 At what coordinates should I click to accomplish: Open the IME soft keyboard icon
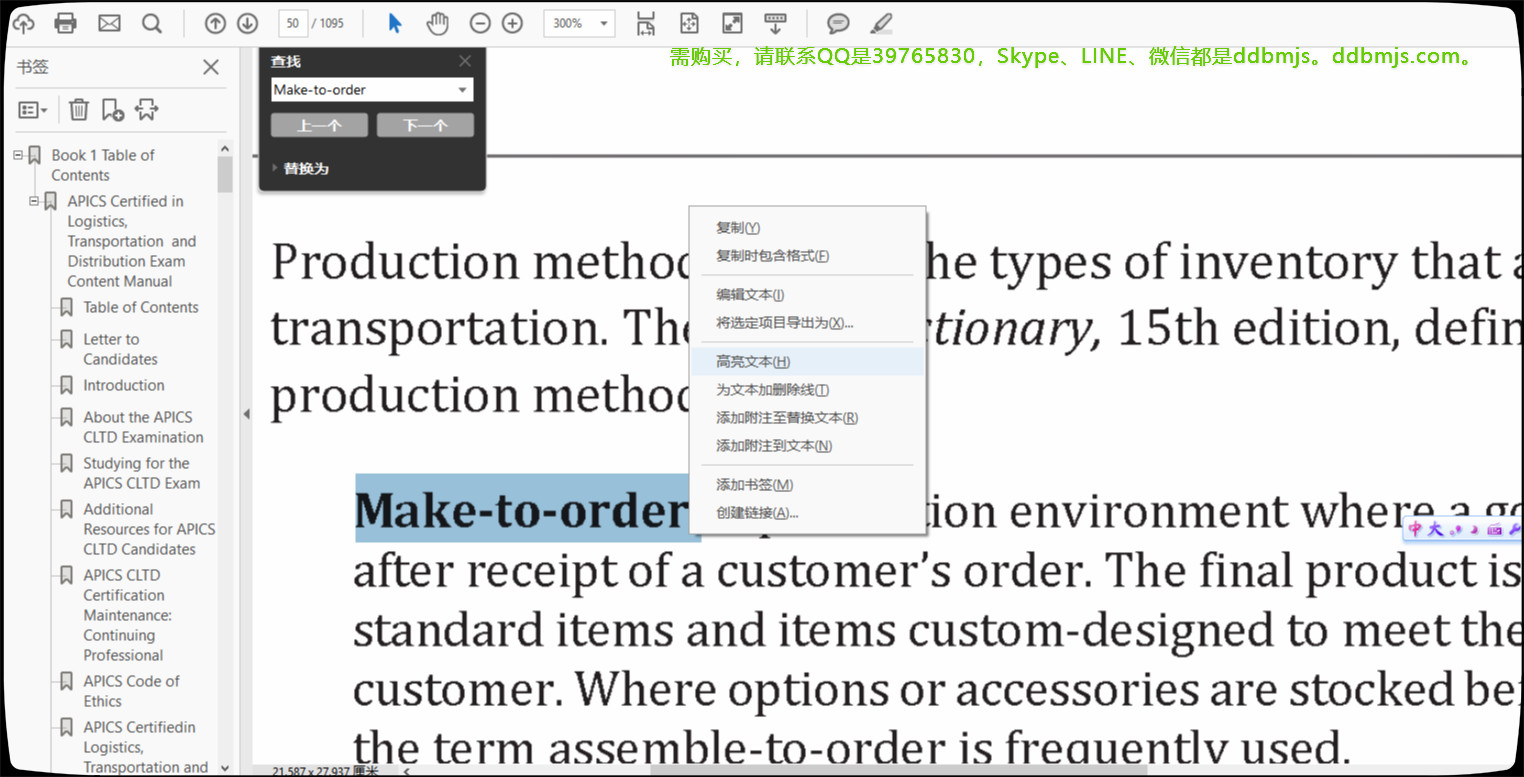click(1495, 530)
